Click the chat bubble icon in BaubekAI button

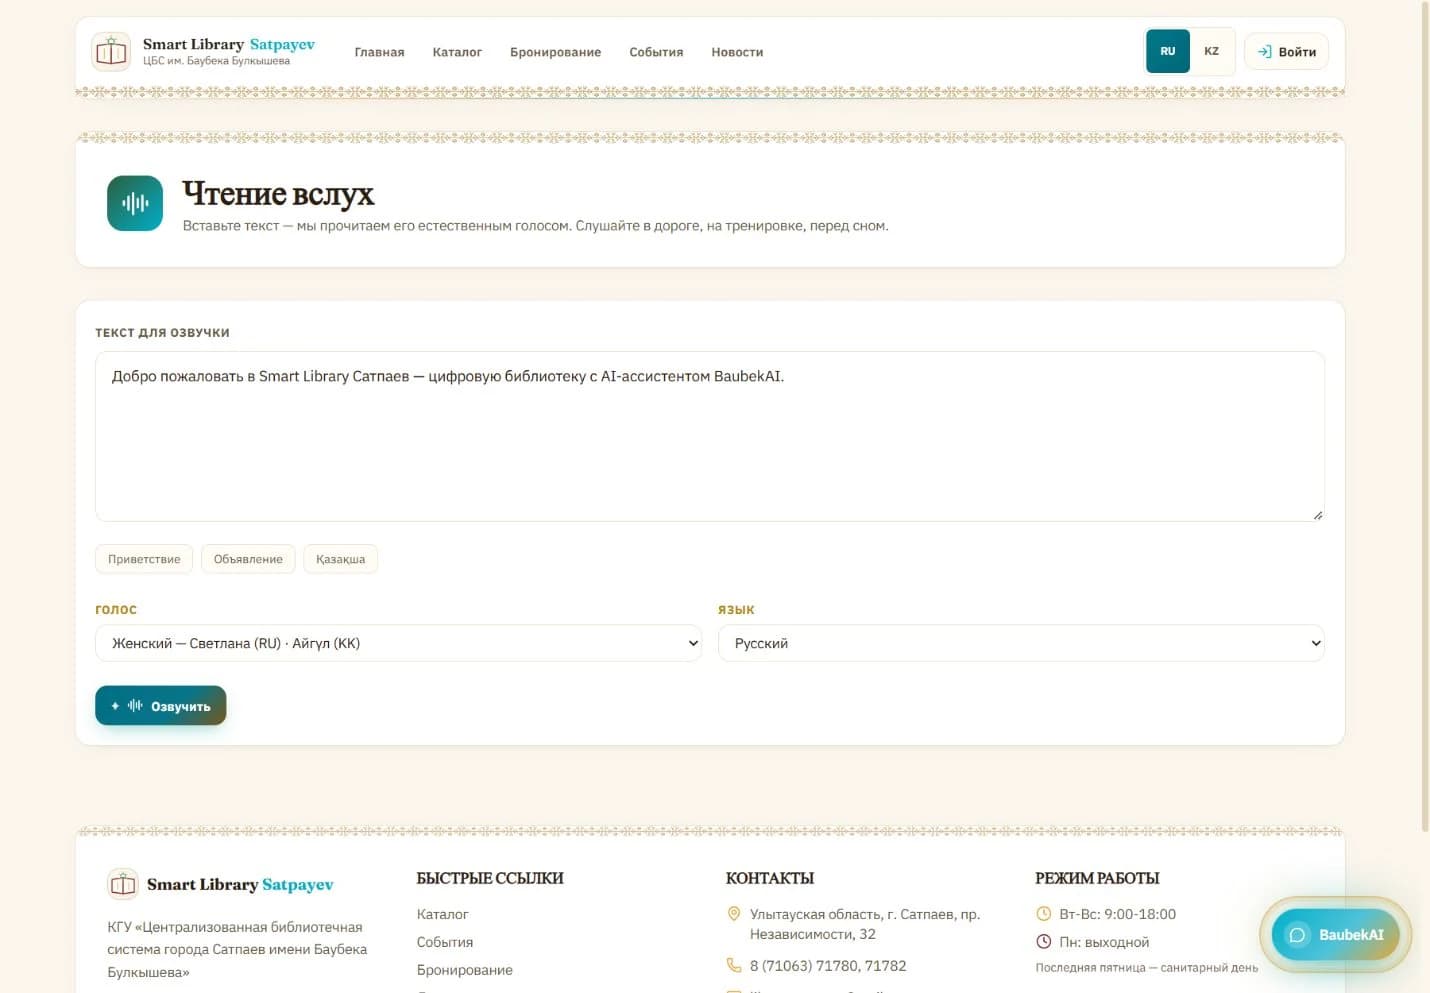(x=1298, y=935)
